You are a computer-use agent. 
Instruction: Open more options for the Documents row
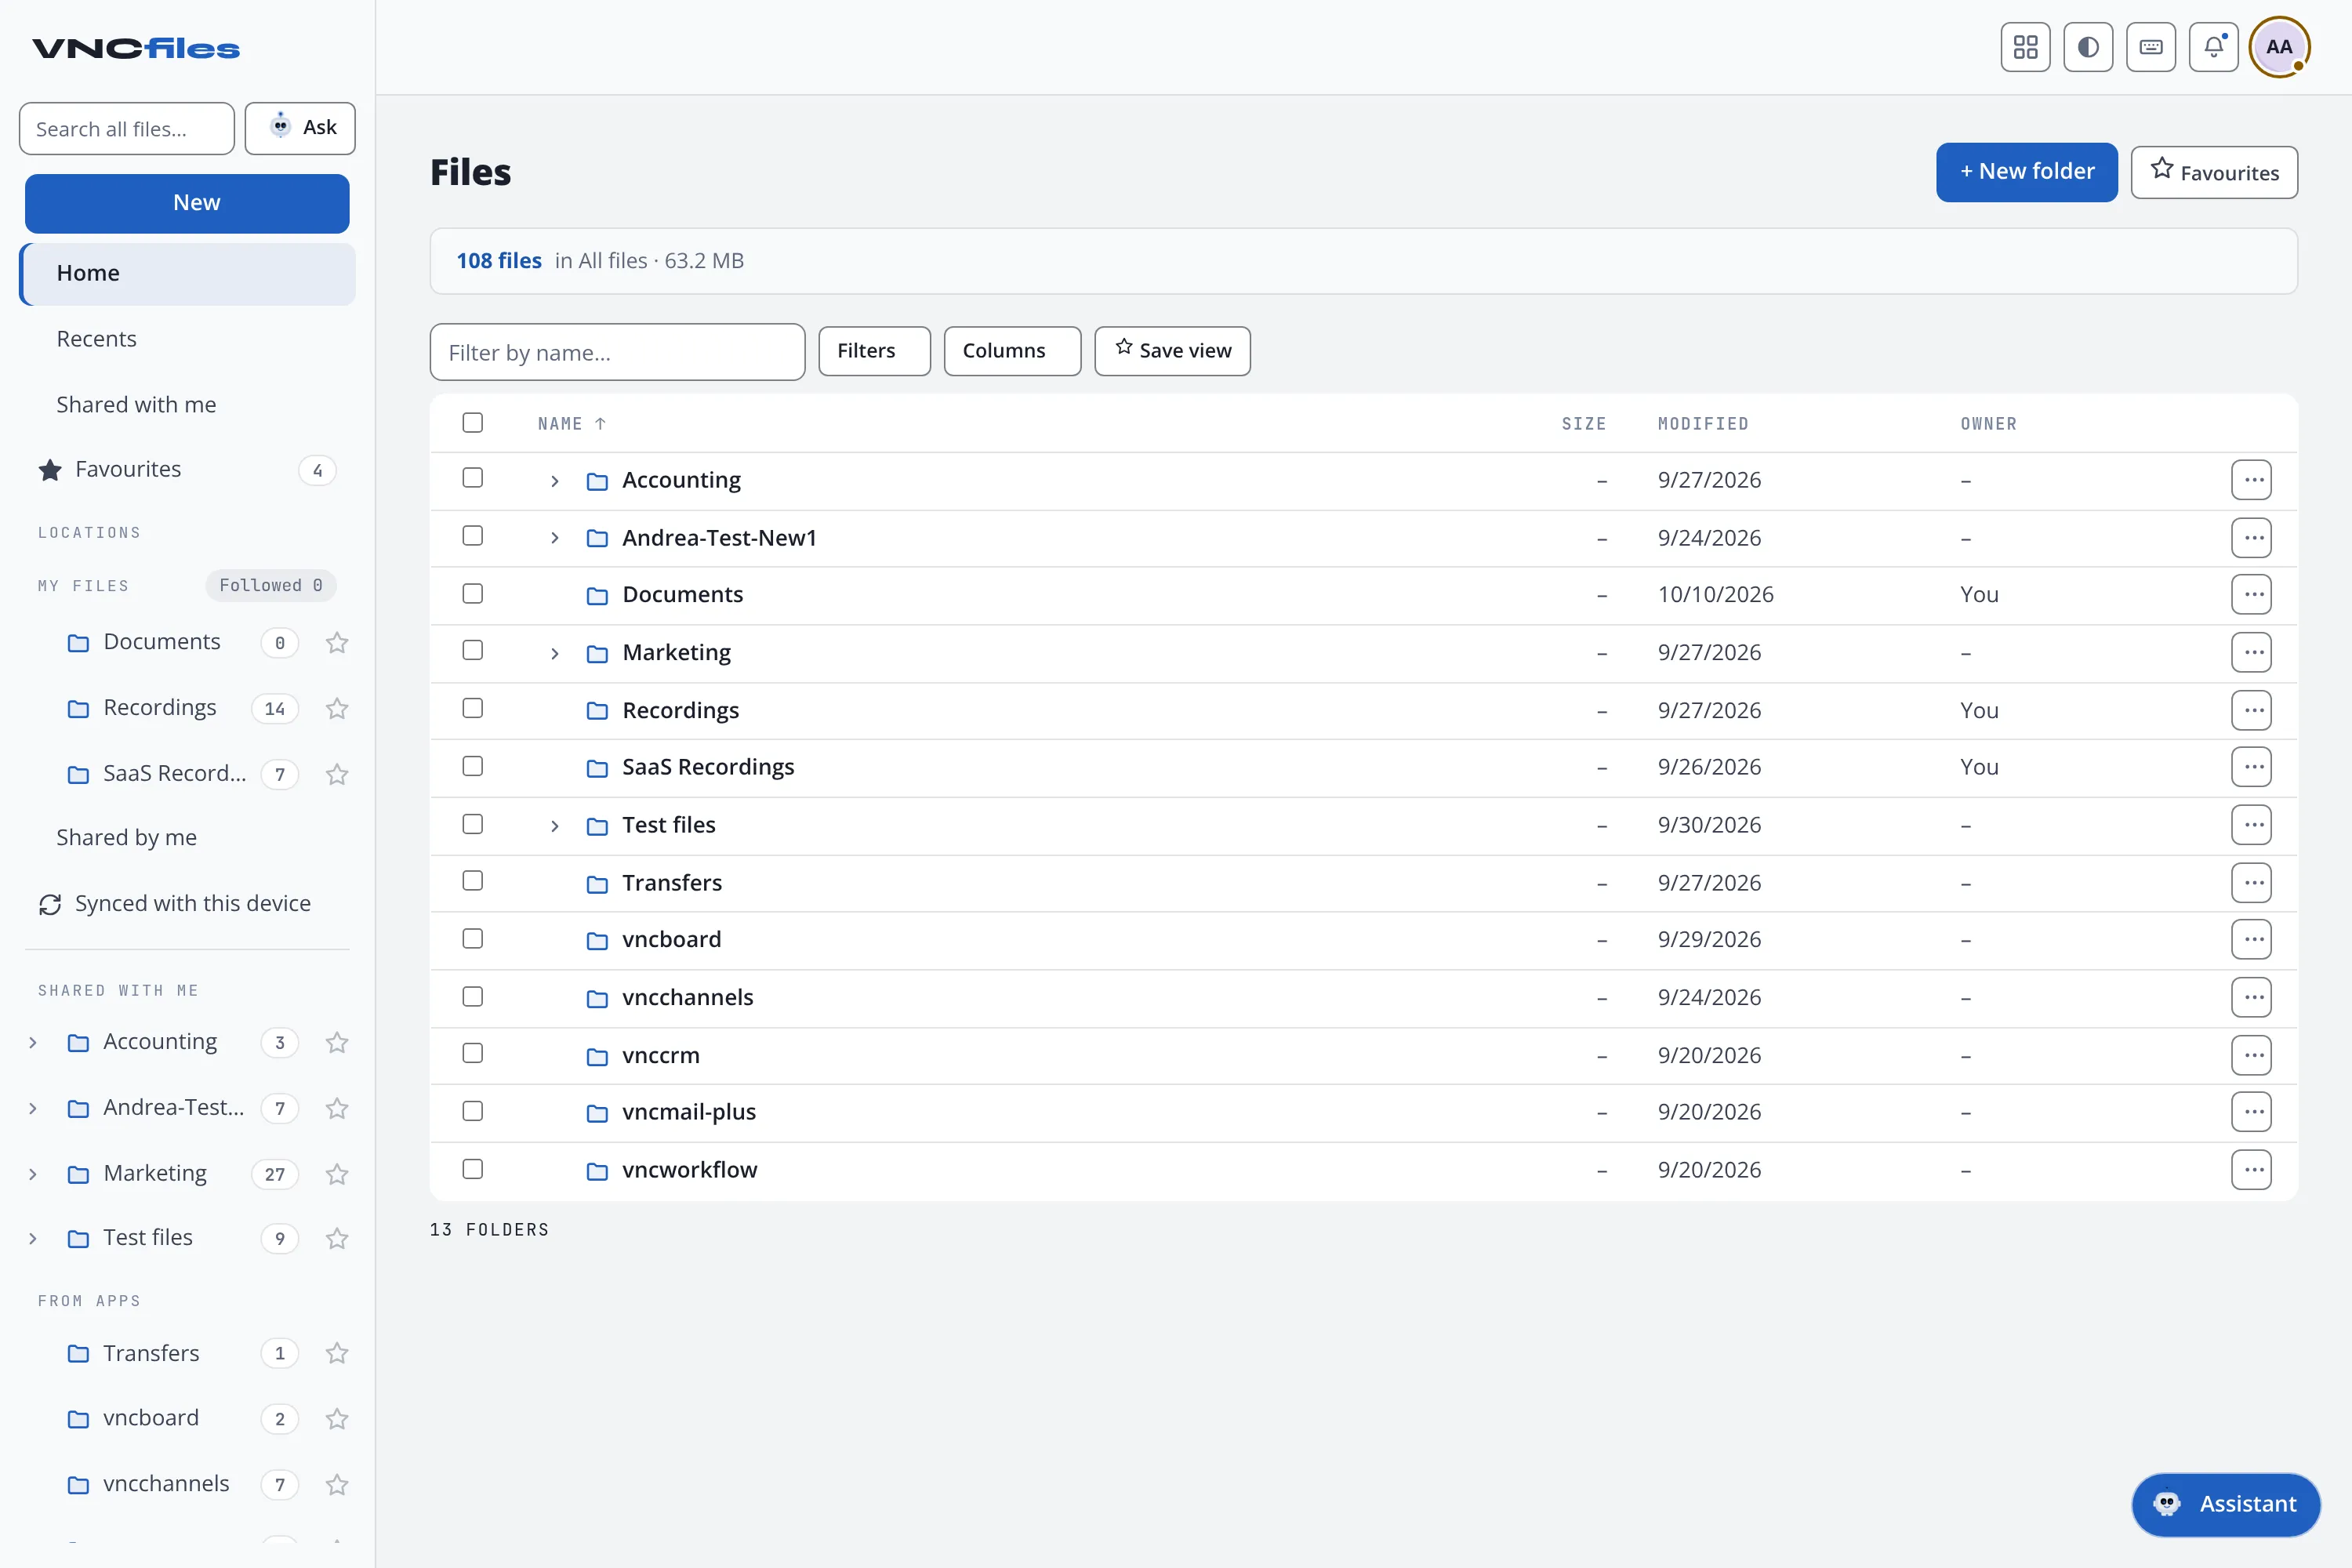click(2251, 595)
